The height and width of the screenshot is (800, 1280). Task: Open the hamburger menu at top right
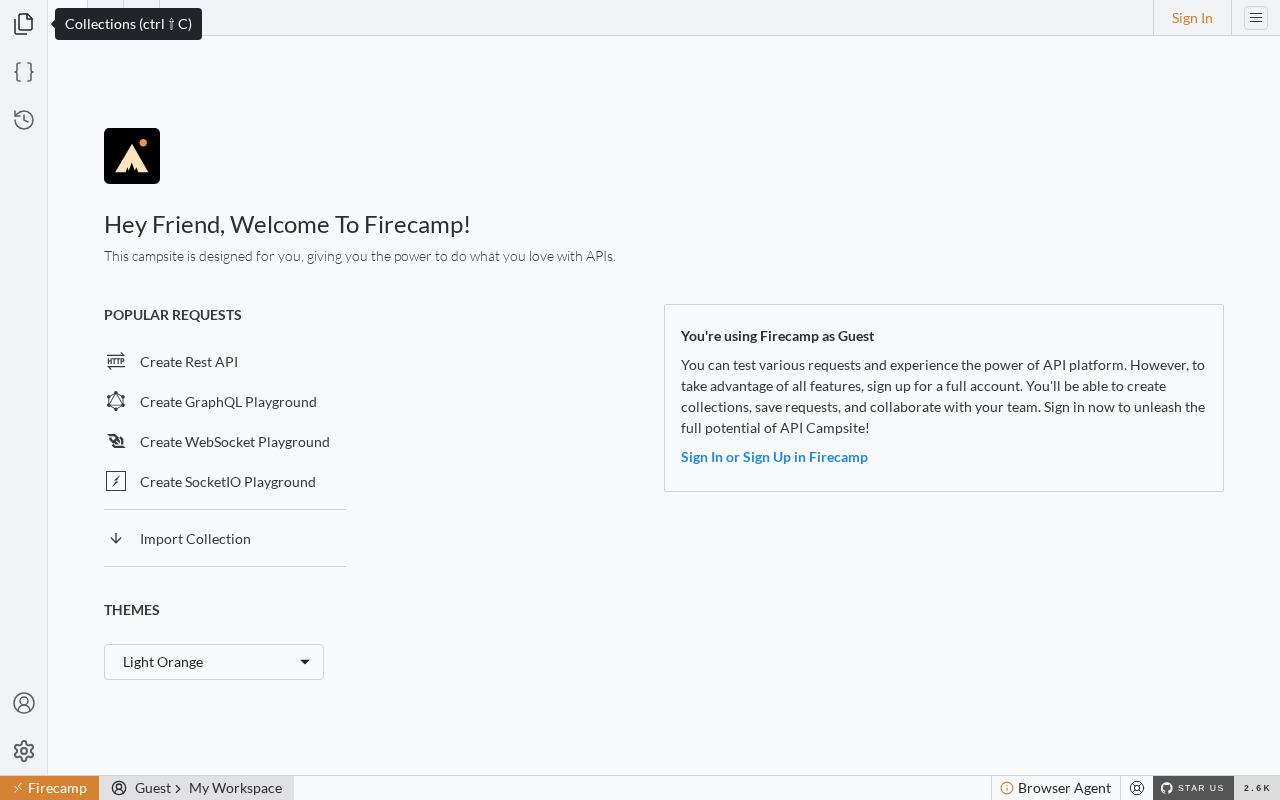(1256, 18)
